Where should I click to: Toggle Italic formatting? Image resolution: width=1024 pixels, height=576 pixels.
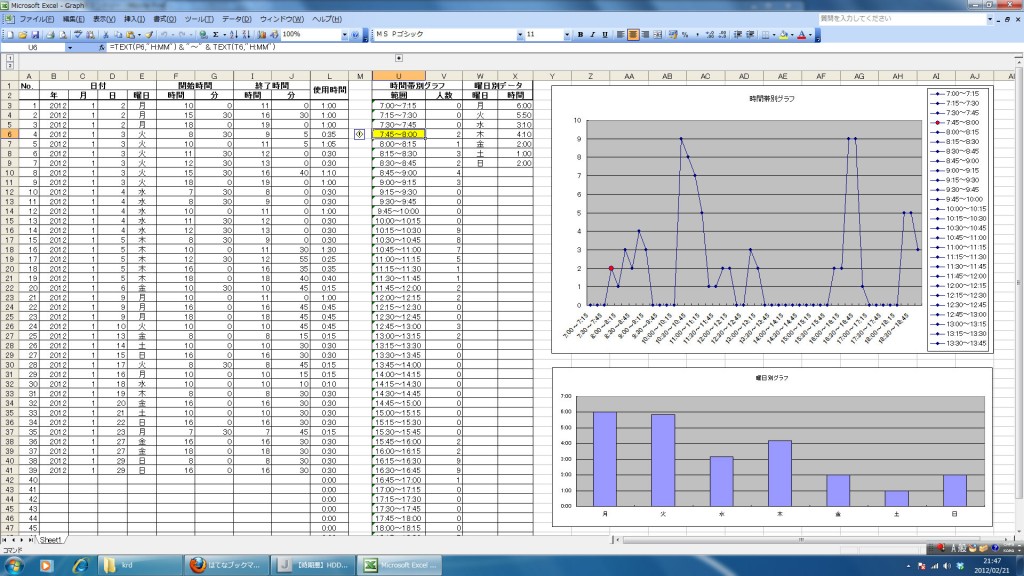pyautogui.click(x=592, y=34)
